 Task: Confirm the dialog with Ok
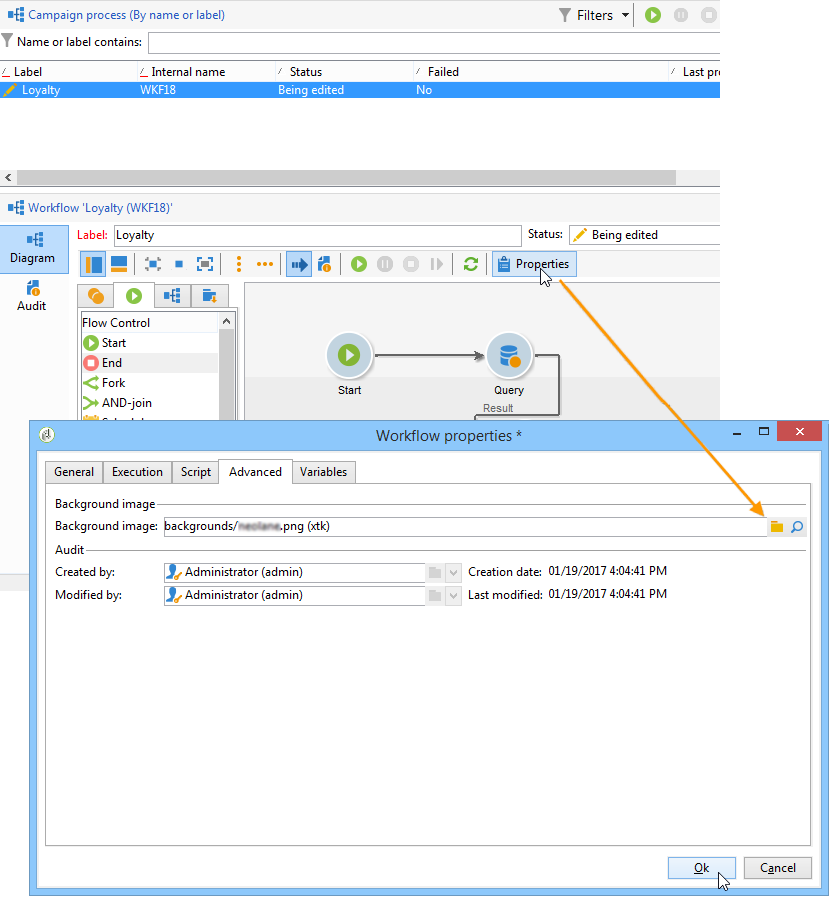pos(701,868)
